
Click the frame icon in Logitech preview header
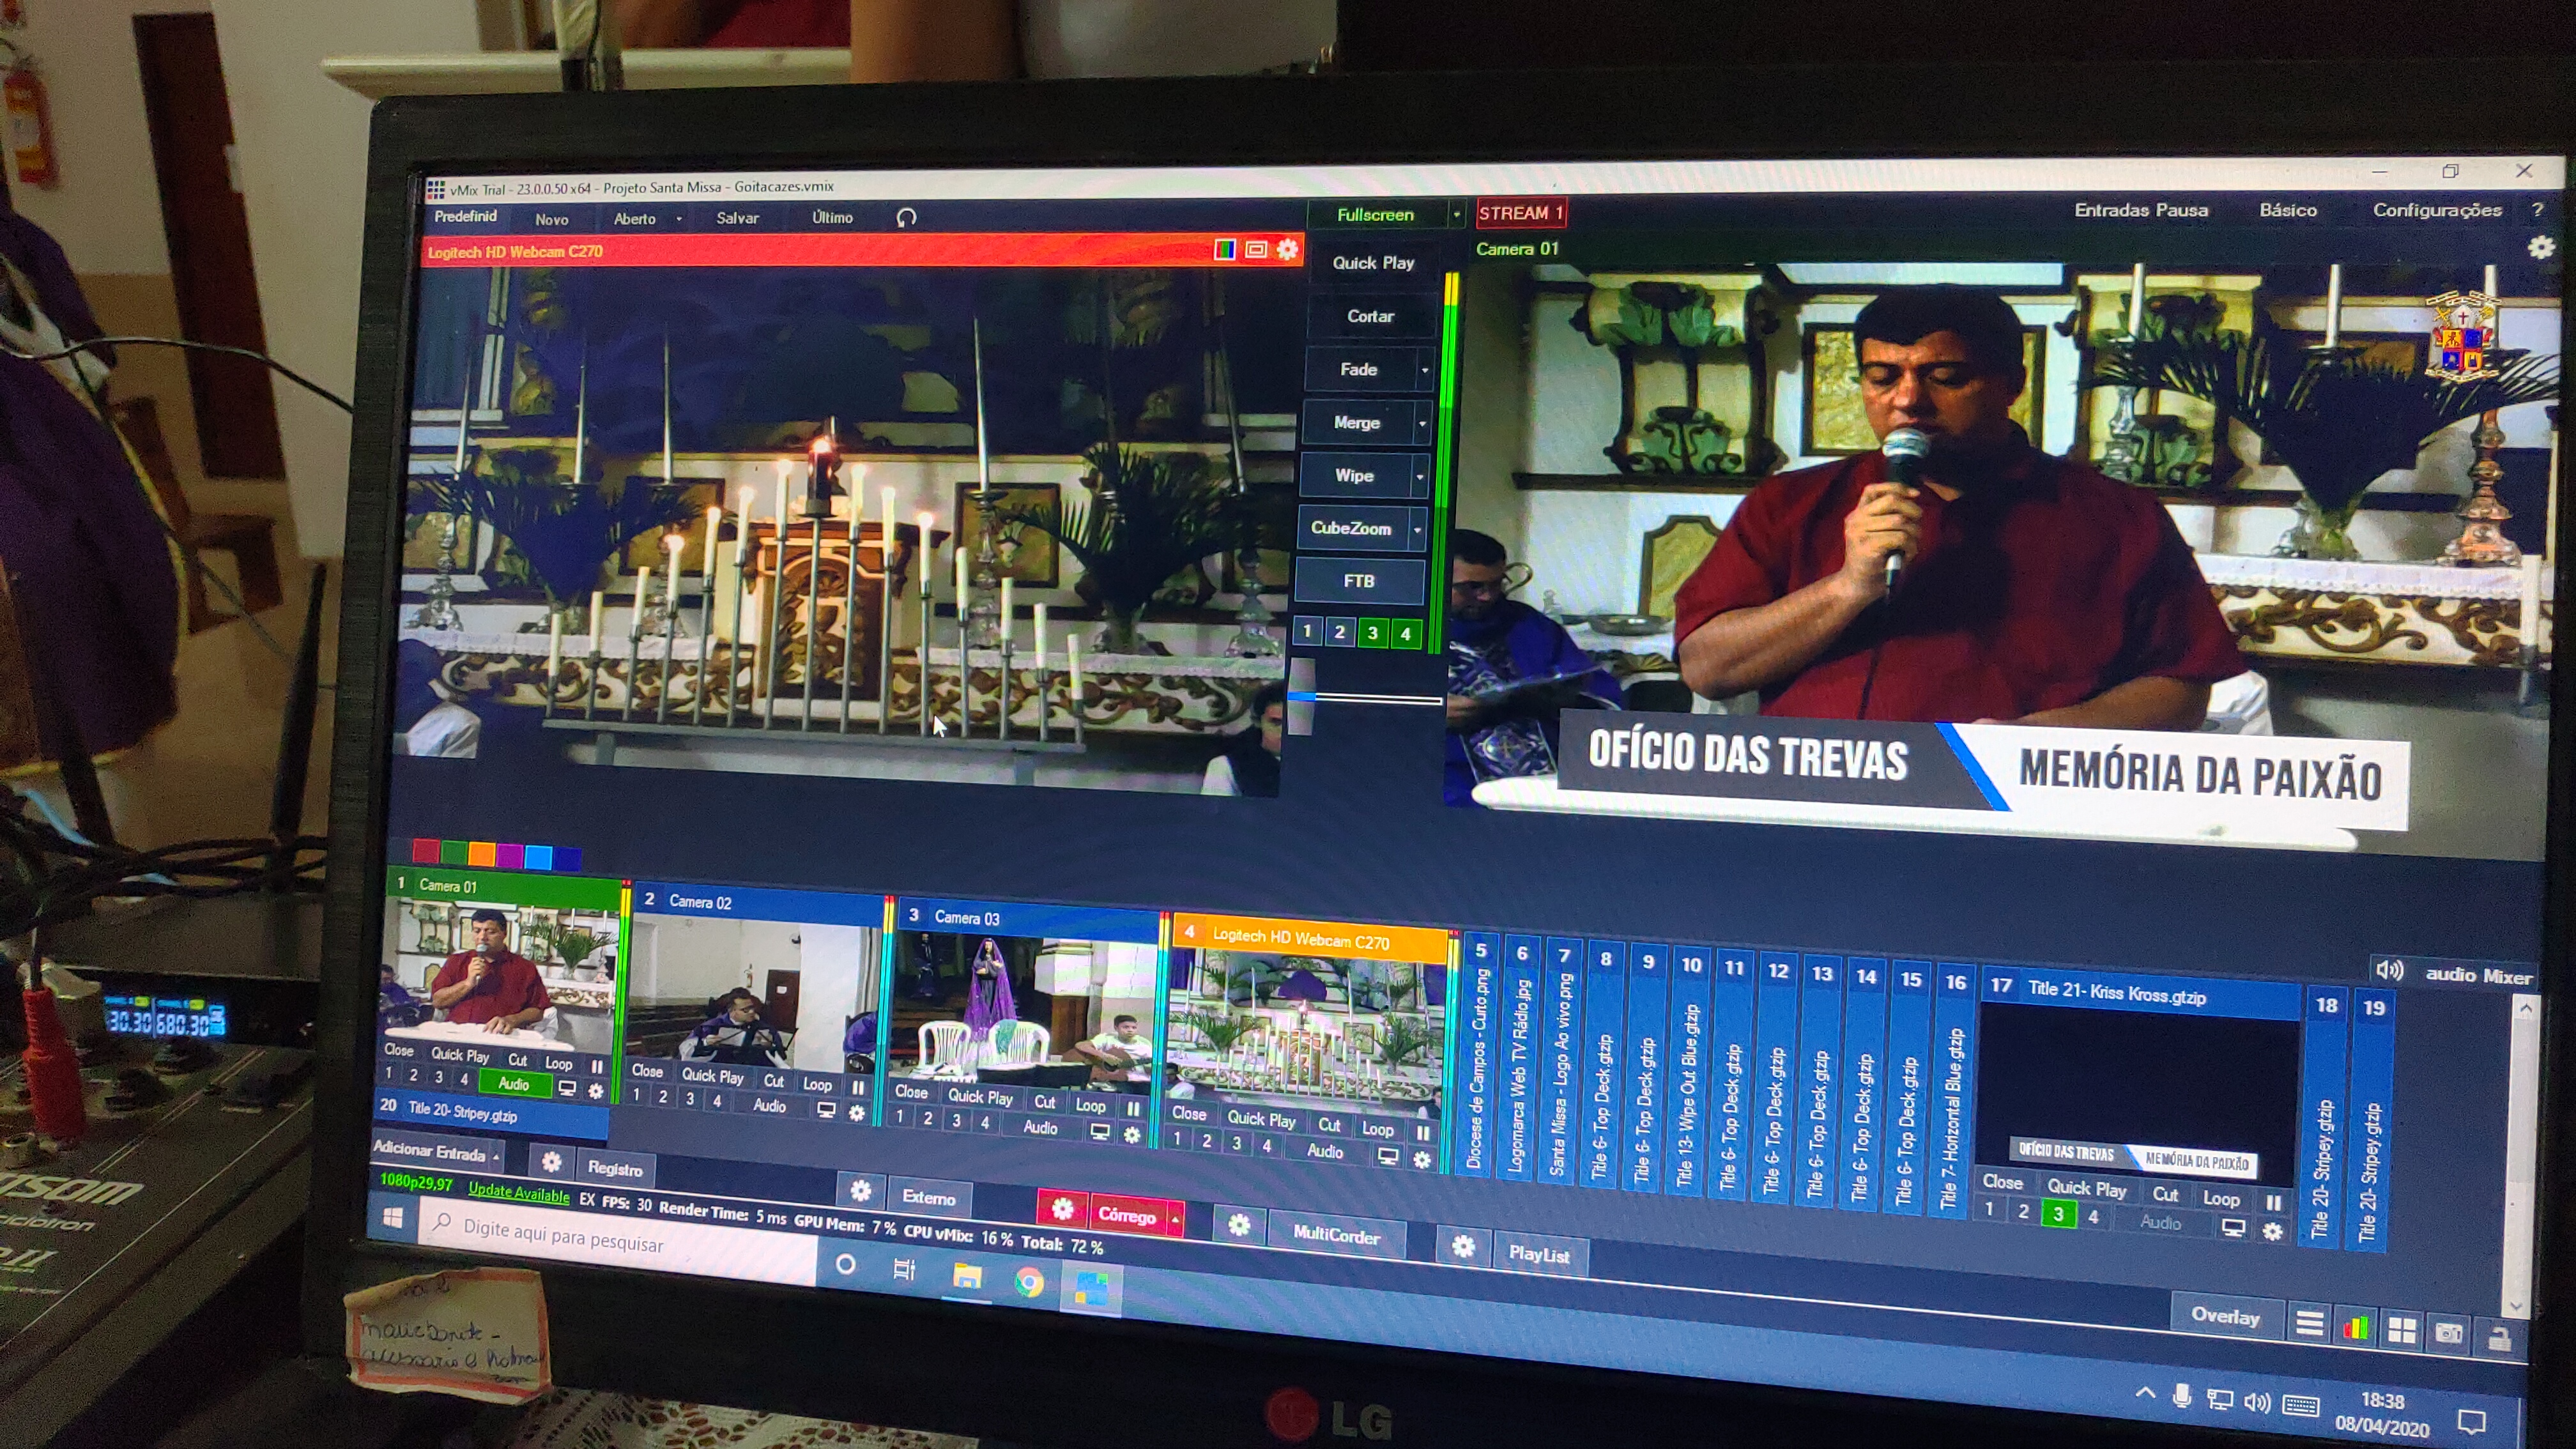[x=1256, y=249]
